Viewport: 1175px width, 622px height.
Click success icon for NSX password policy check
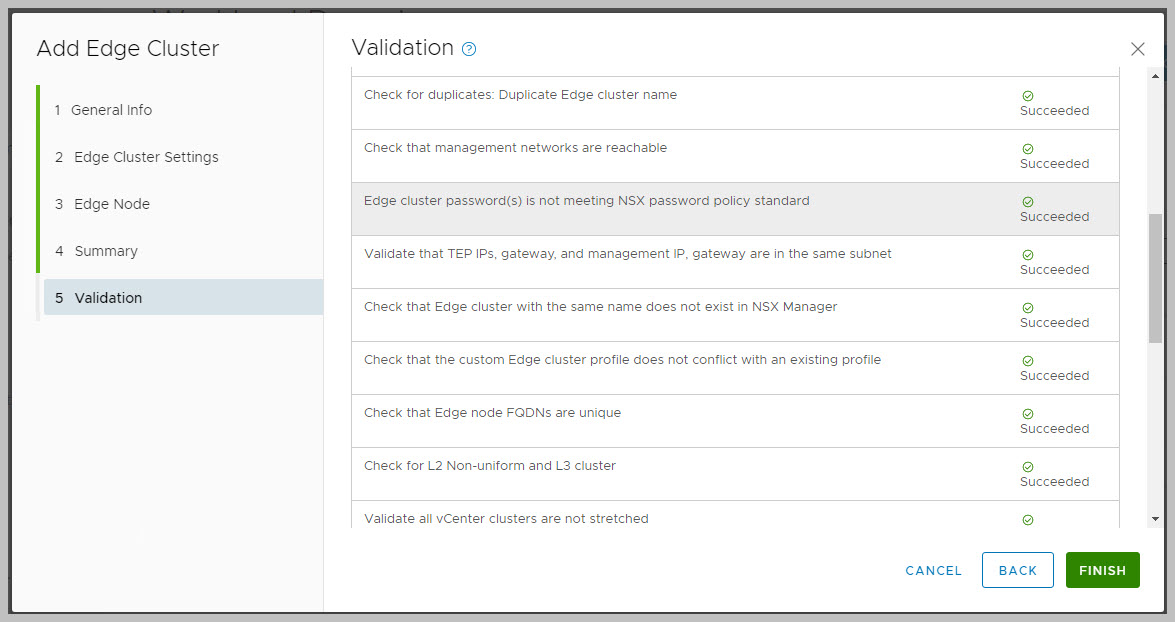click(1028, 202)
